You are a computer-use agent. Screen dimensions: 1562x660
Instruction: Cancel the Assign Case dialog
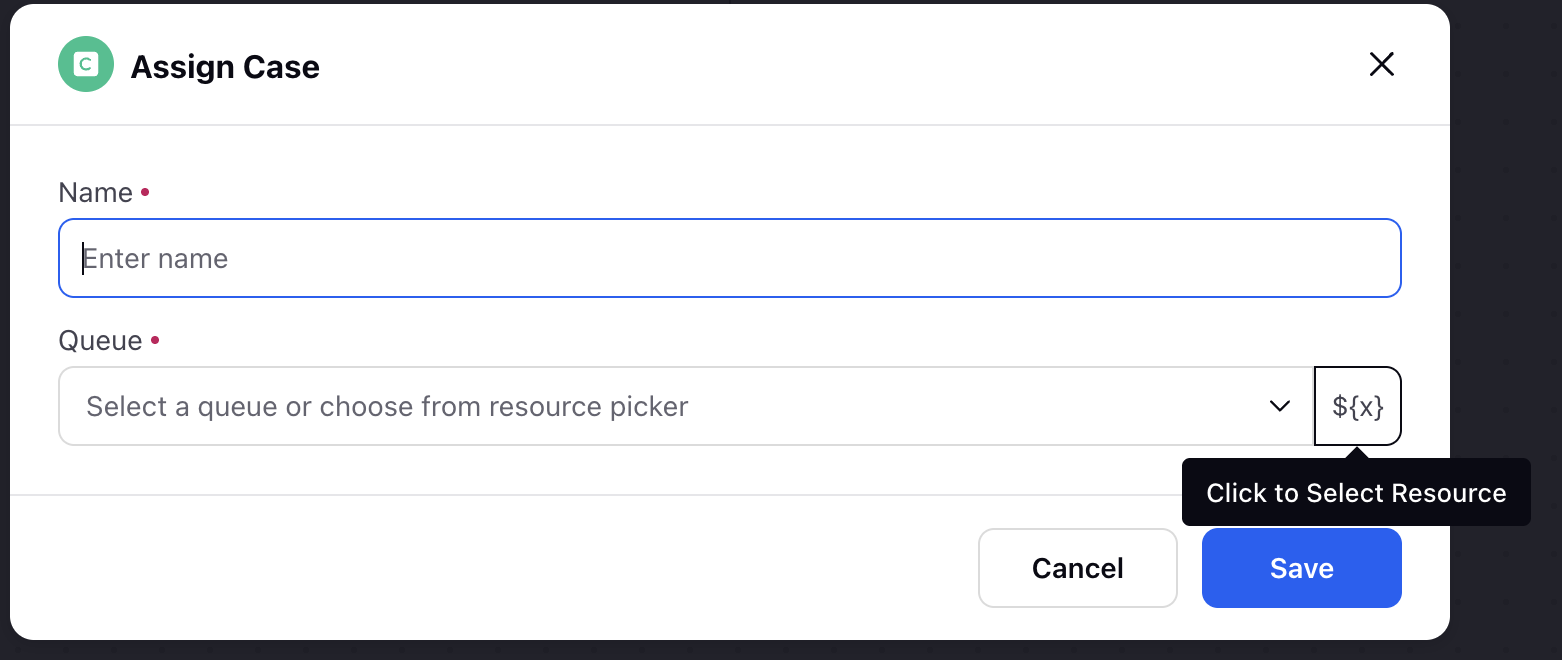tap(1078, 568)
